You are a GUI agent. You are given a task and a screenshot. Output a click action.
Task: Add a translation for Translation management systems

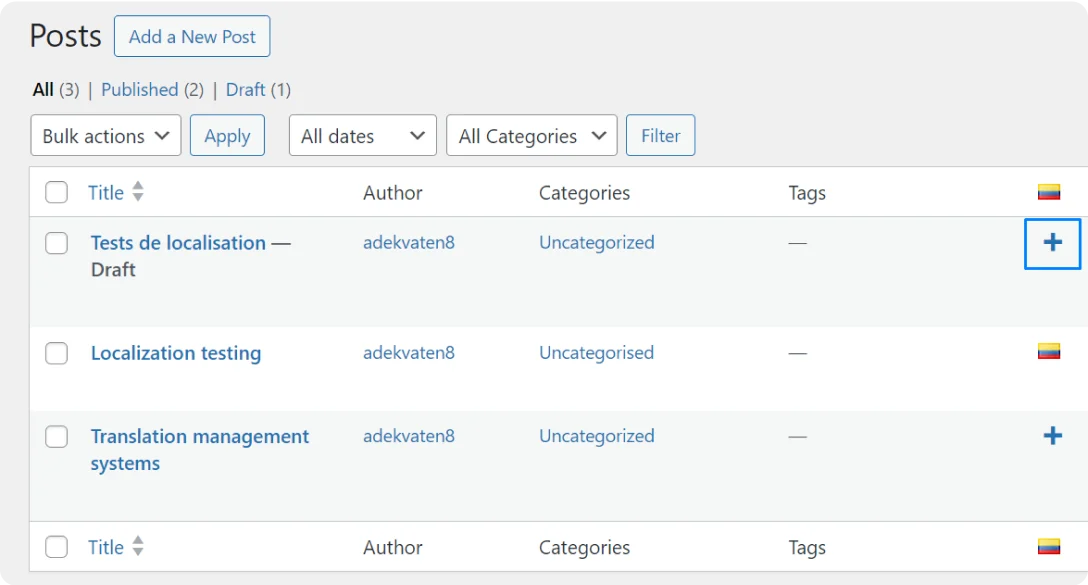tap(1052, 436)
